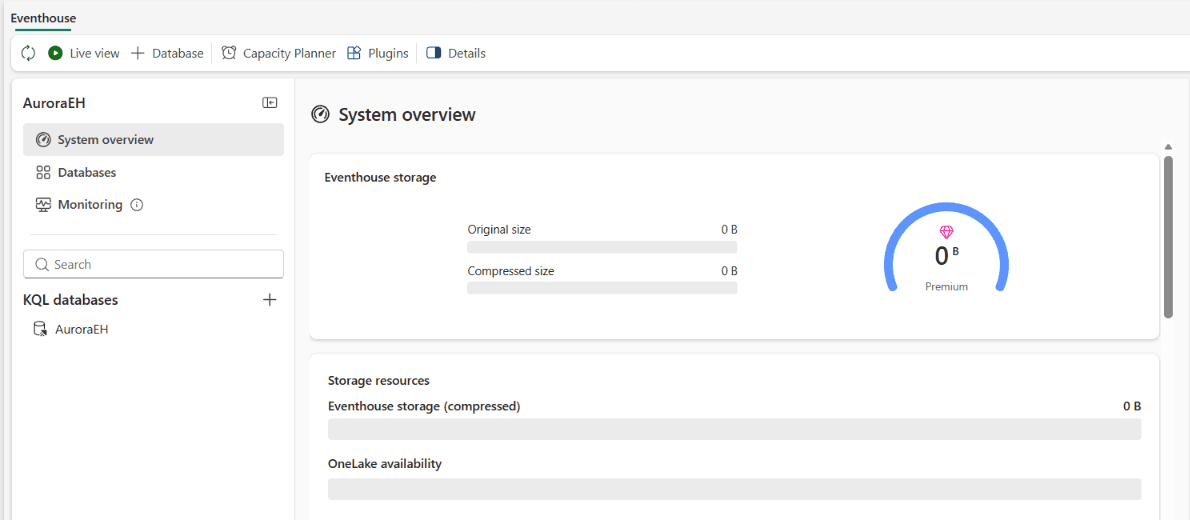Screen dimensions: 1190x520
Task: Click into the Search field
Action: click(x=153, y=264)
